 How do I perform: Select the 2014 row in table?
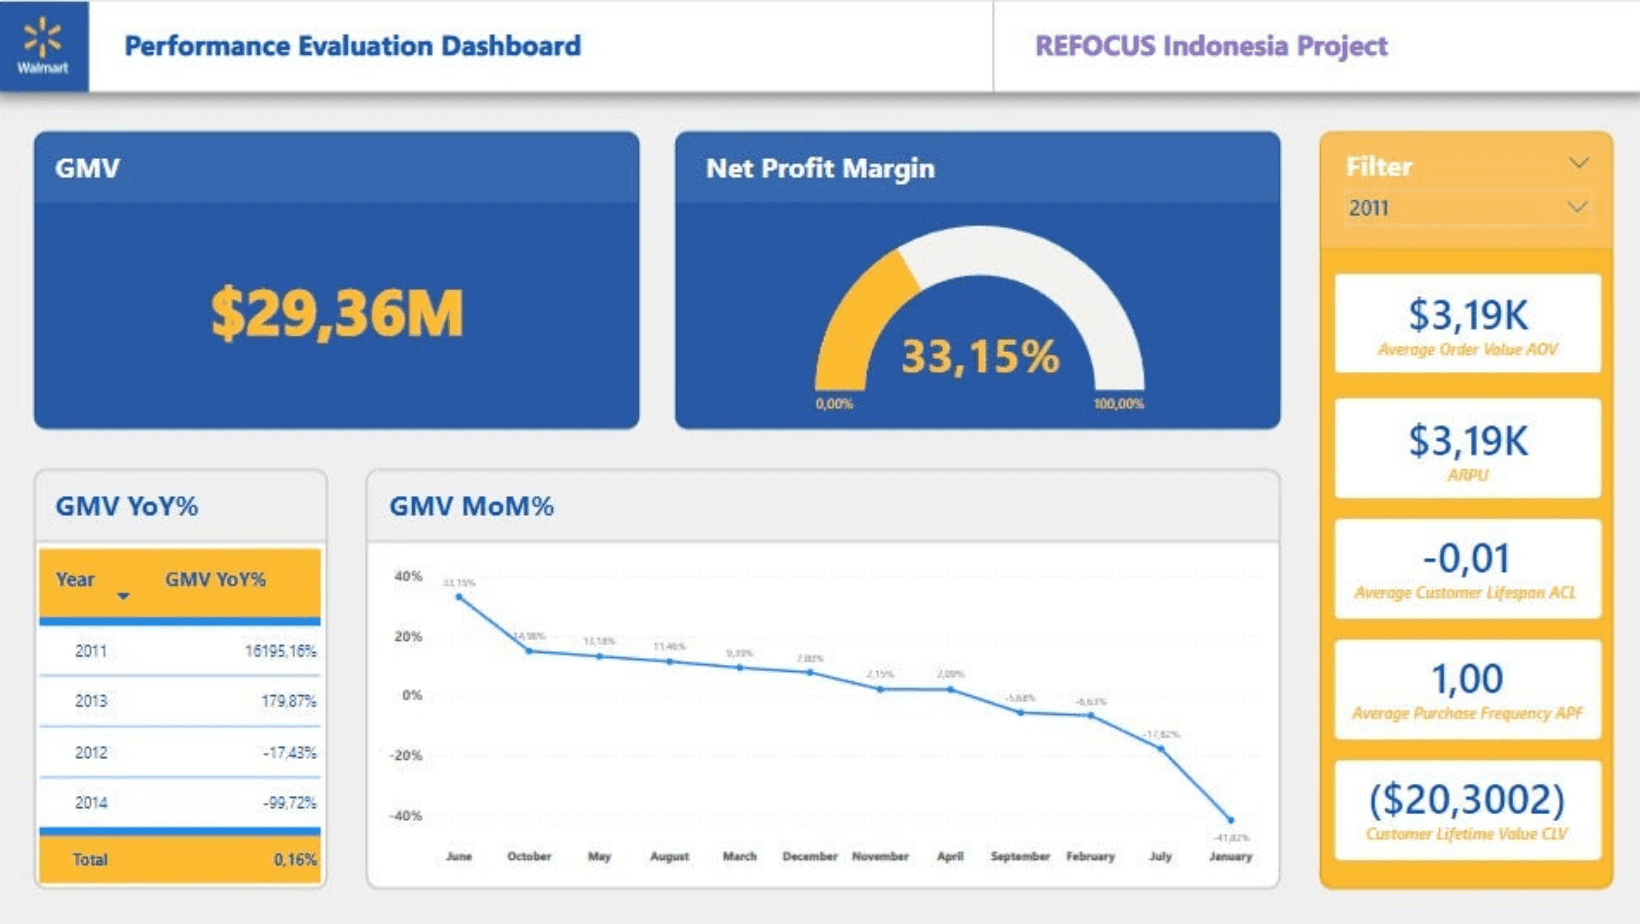[x=180, y=803]
